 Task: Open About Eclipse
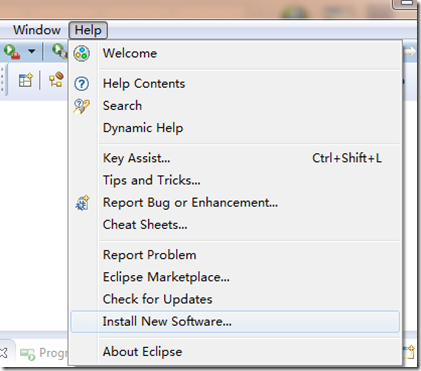pos(235,352)
